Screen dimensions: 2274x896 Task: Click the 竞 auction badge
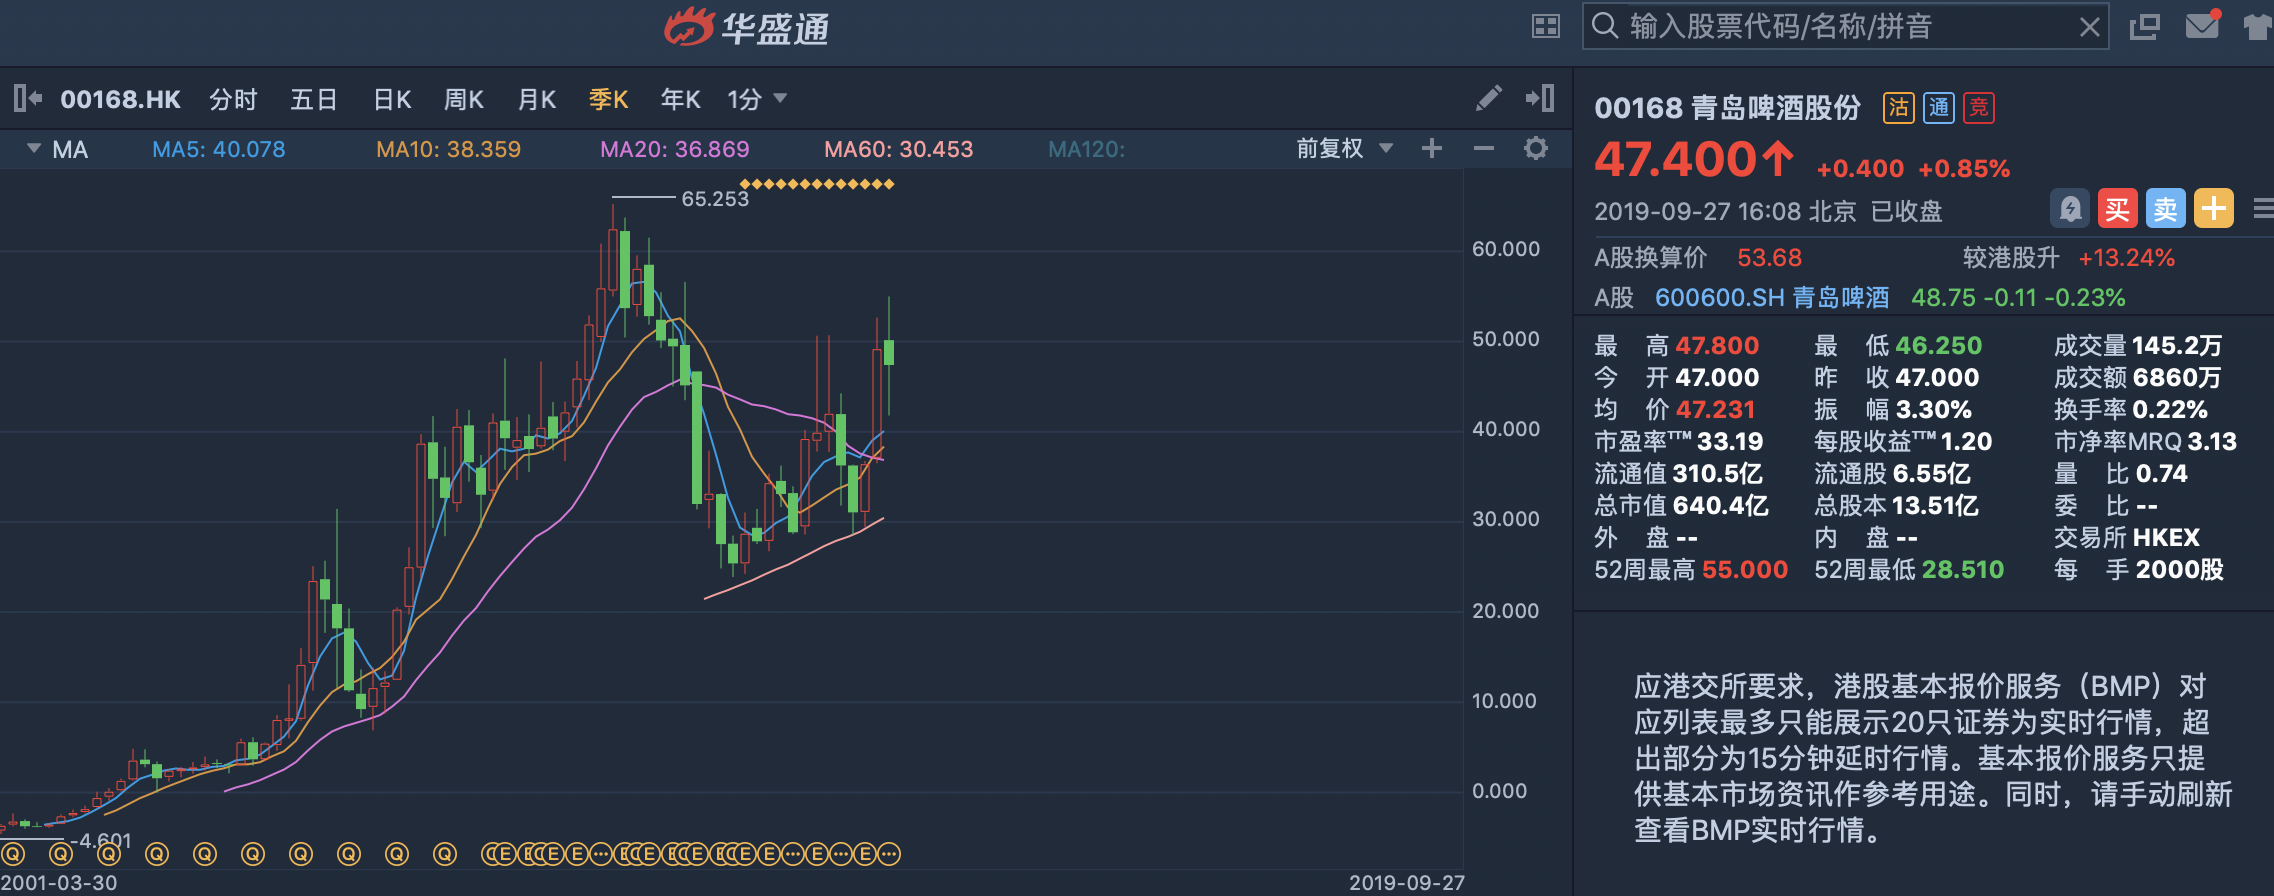[x=1979, y=108]
